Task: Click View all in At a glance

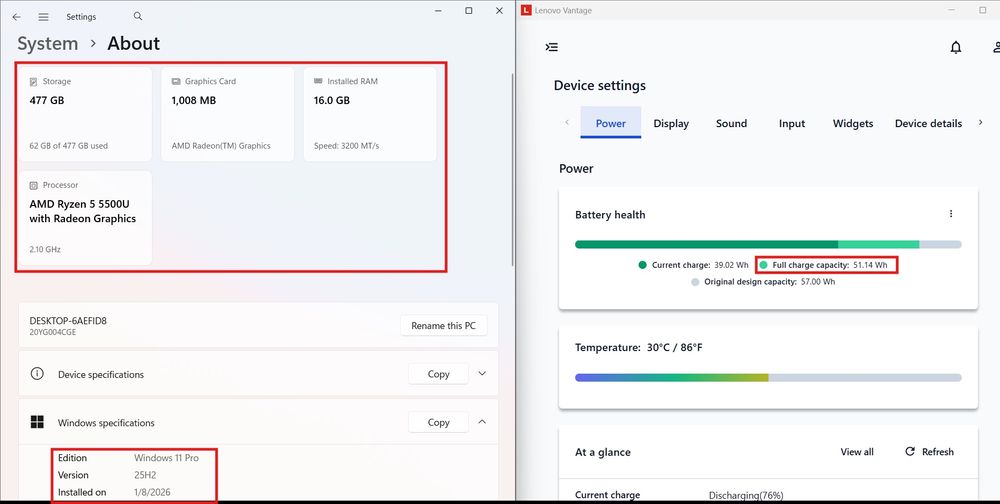Action: coord(857,452)
